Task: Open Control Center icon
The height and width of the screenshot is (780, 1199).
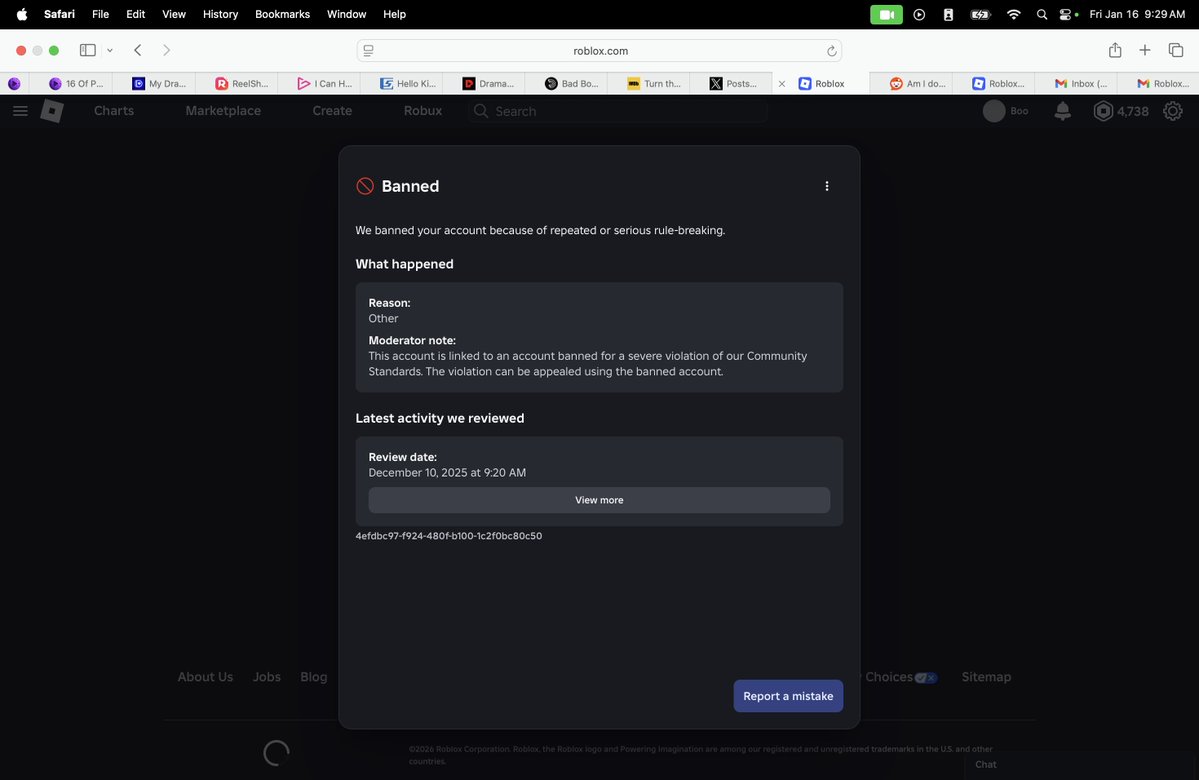Action: [x=1065, y=15]
